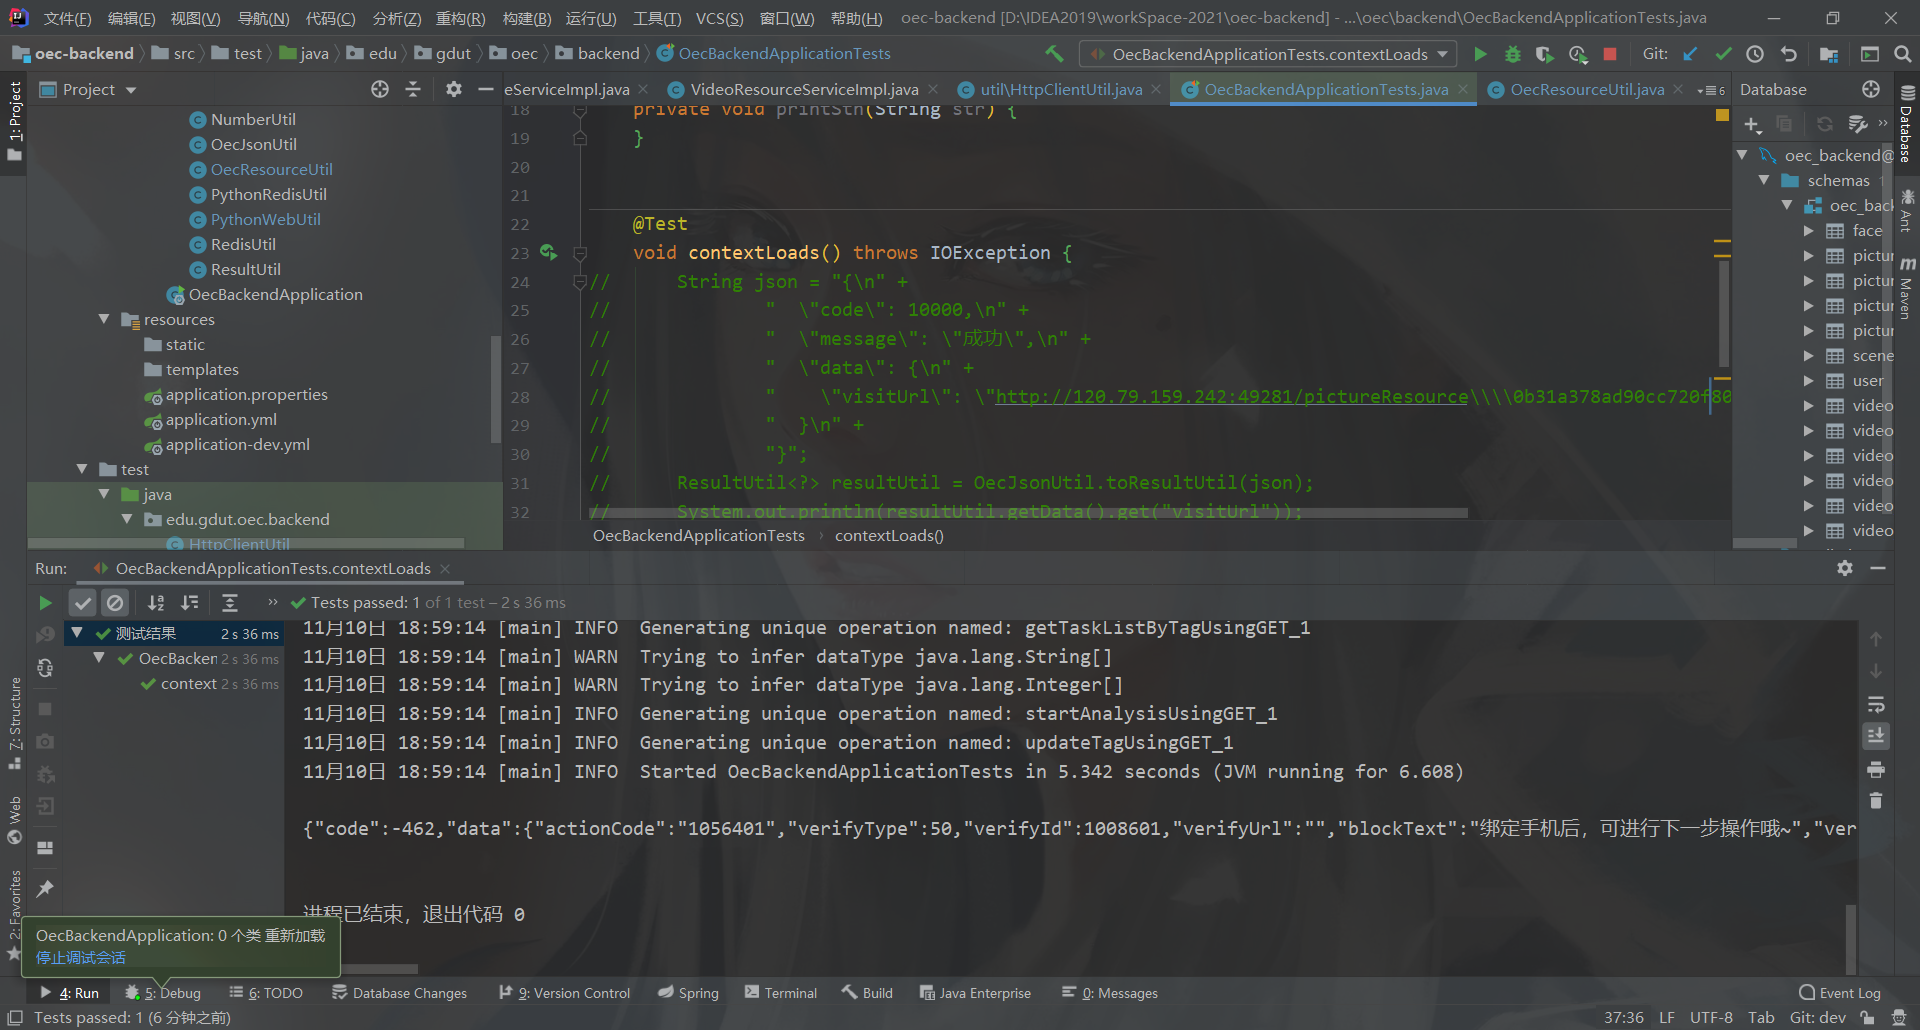Open the profiler run icon in toolbar

click(x=1578, y=54)
